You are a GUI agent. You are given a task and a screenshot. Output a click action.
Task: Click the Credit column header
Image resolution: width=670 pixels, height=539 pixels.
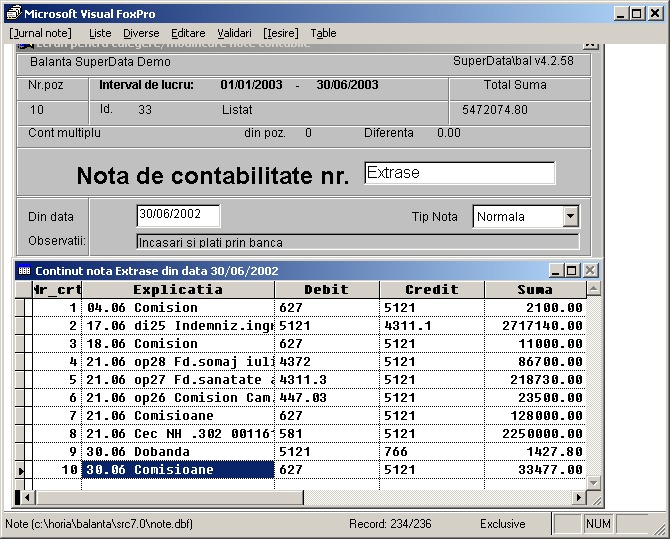coord(432,289)
